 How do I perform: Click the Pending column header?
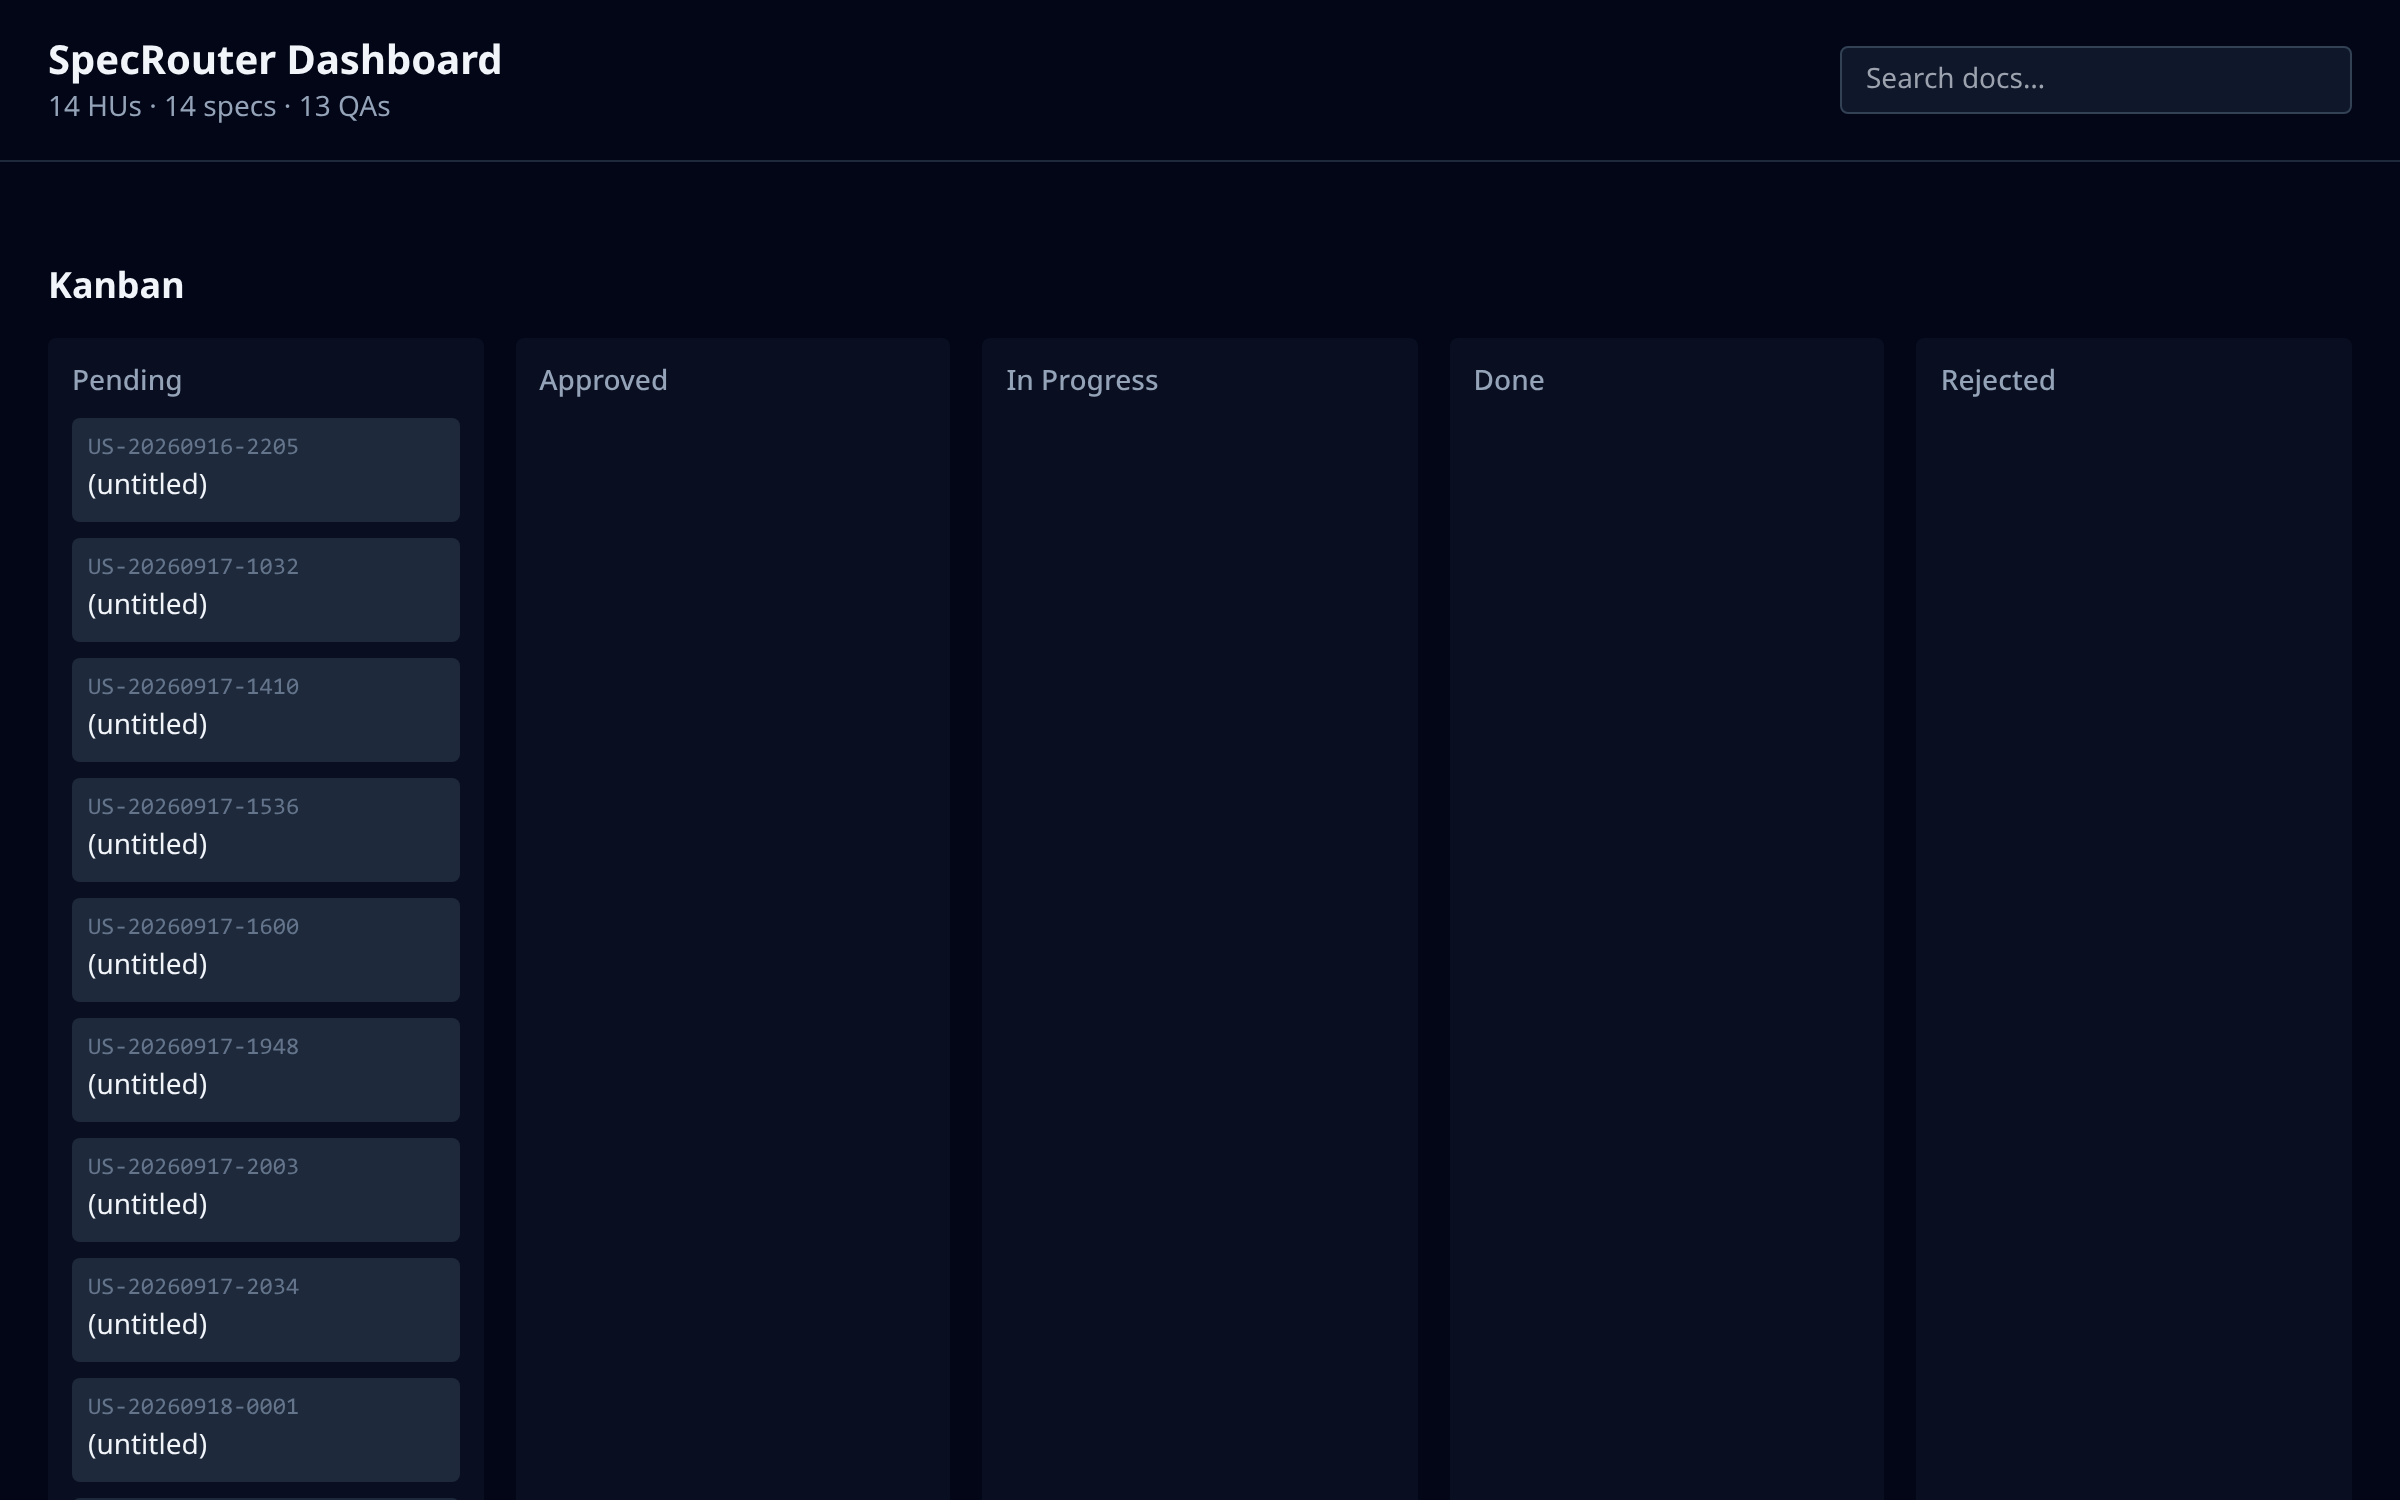(x=127, y=380)
